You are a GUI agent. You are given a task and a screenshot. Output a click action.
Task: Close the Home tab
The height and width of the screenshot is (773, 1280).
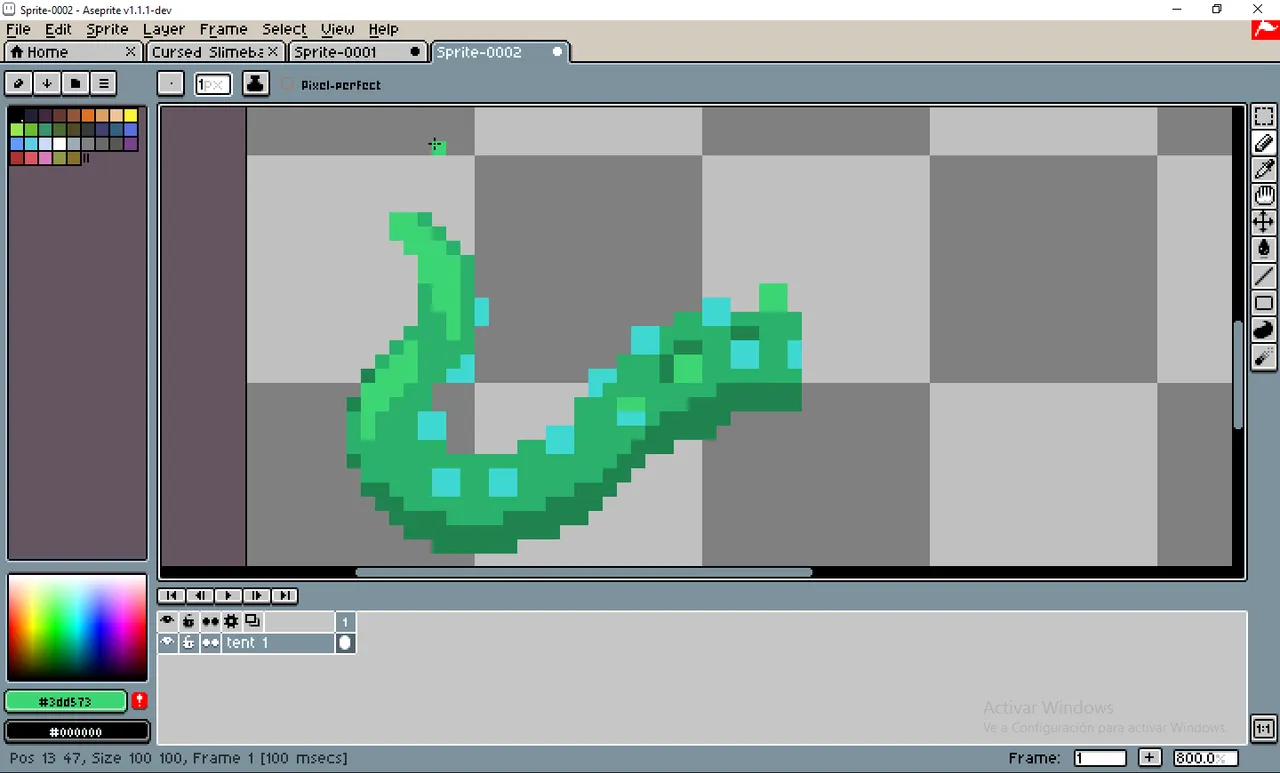click(x=131, y=52)
